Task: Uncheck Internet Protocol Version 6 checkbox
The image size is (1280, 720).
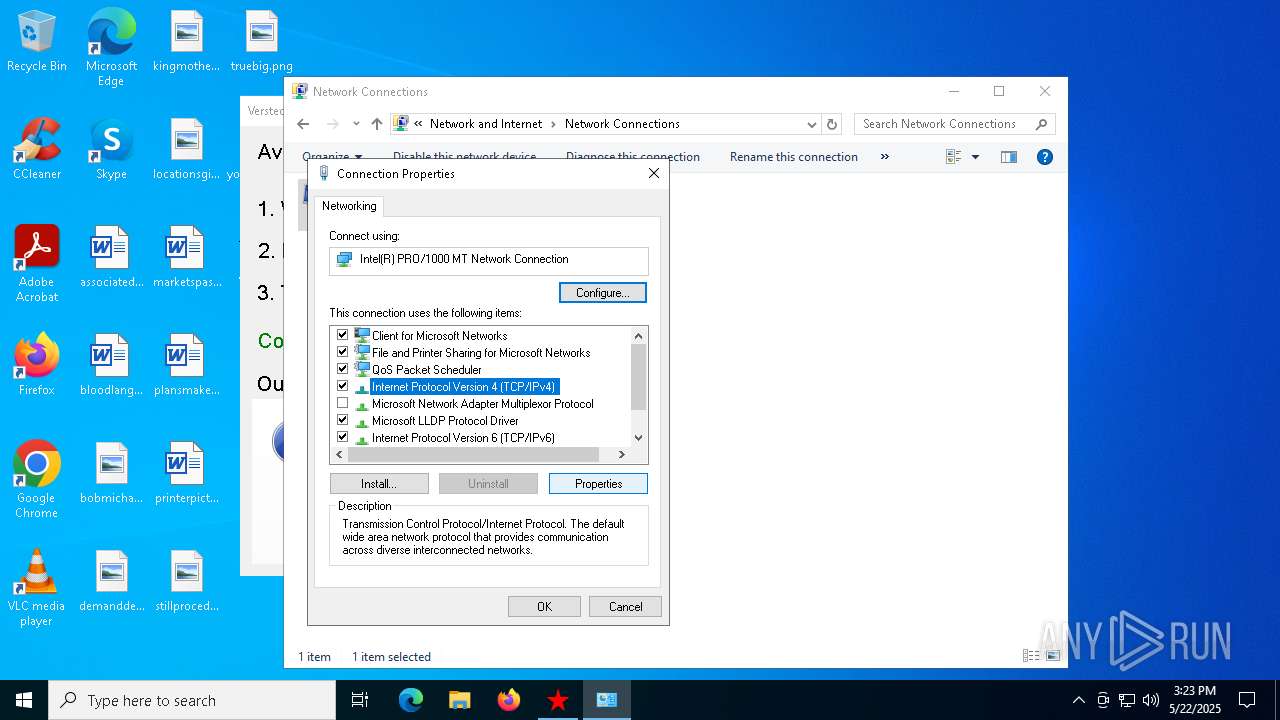Action: (343, 437)
